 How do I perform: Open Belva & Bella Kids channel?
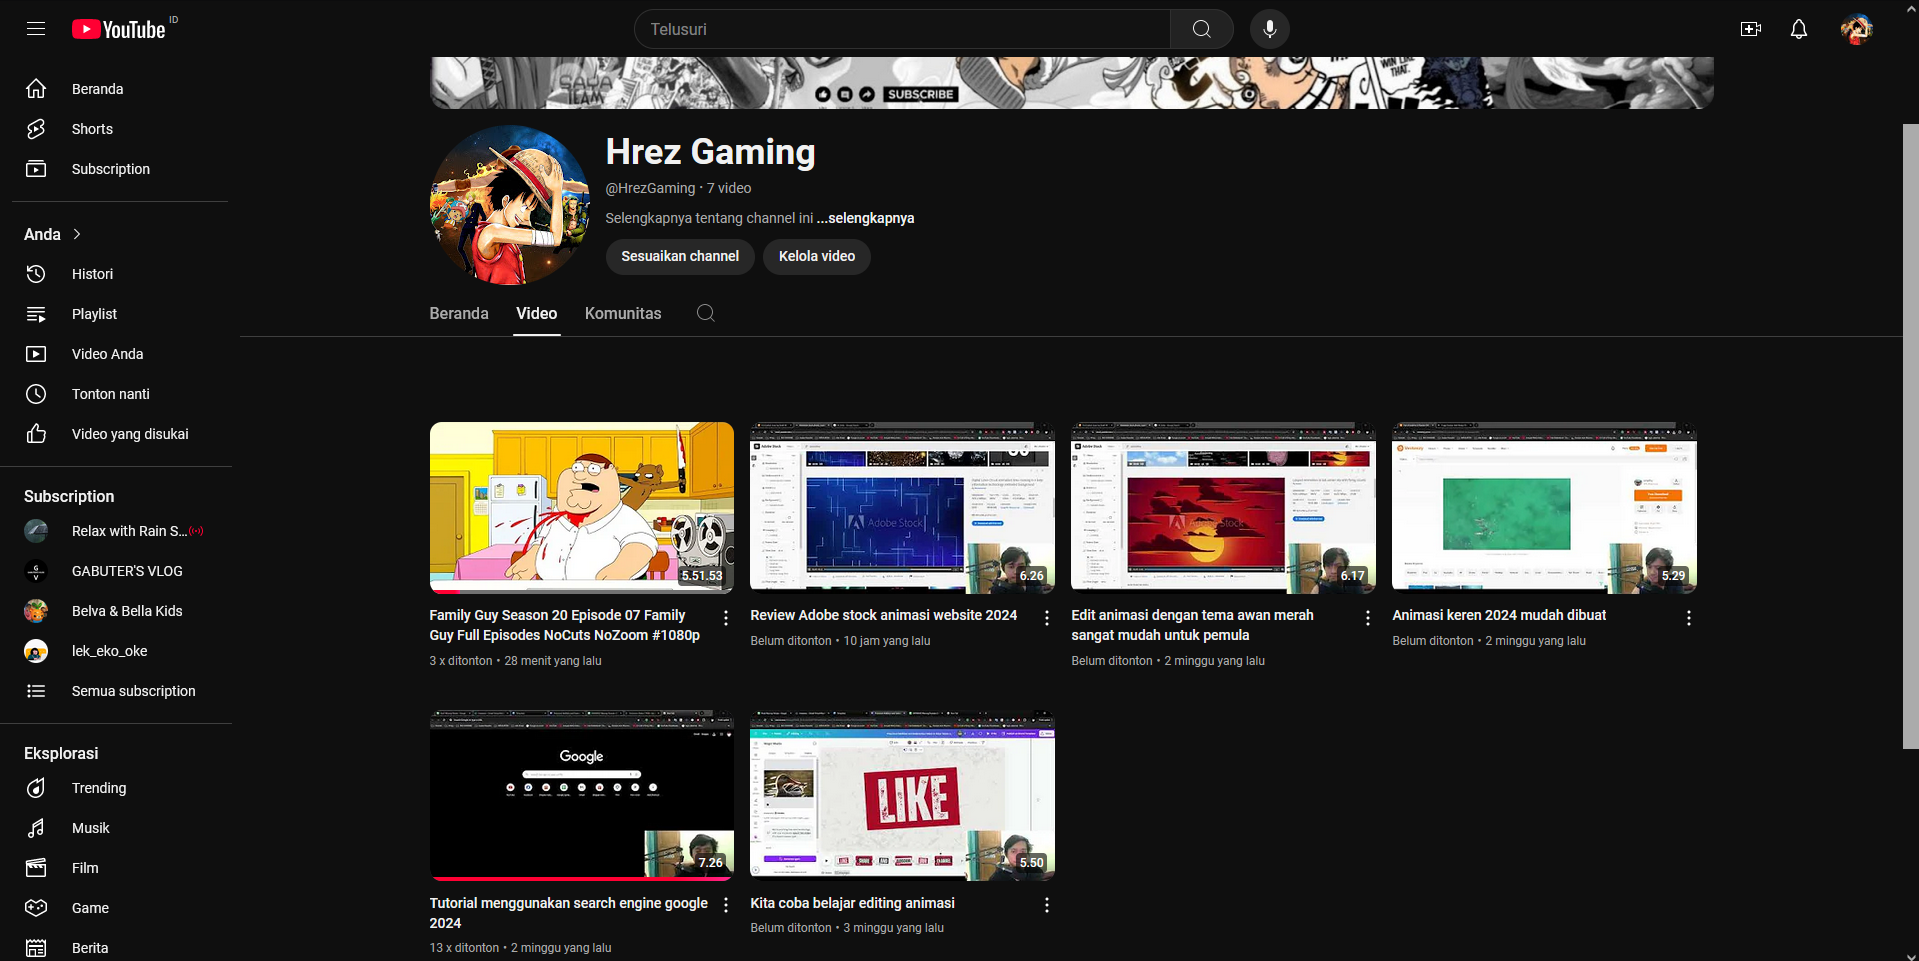coord(120,611)
